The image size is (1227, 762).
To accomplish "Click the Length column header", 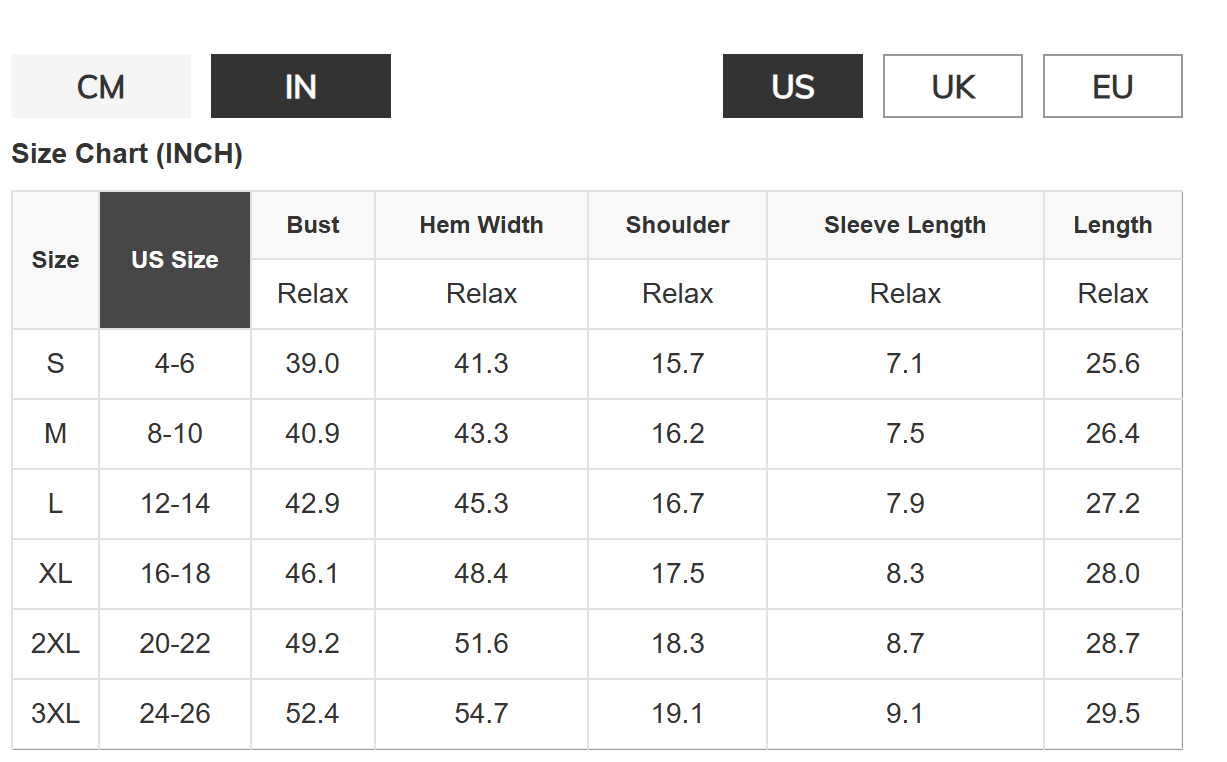I will pos(1112,225).
